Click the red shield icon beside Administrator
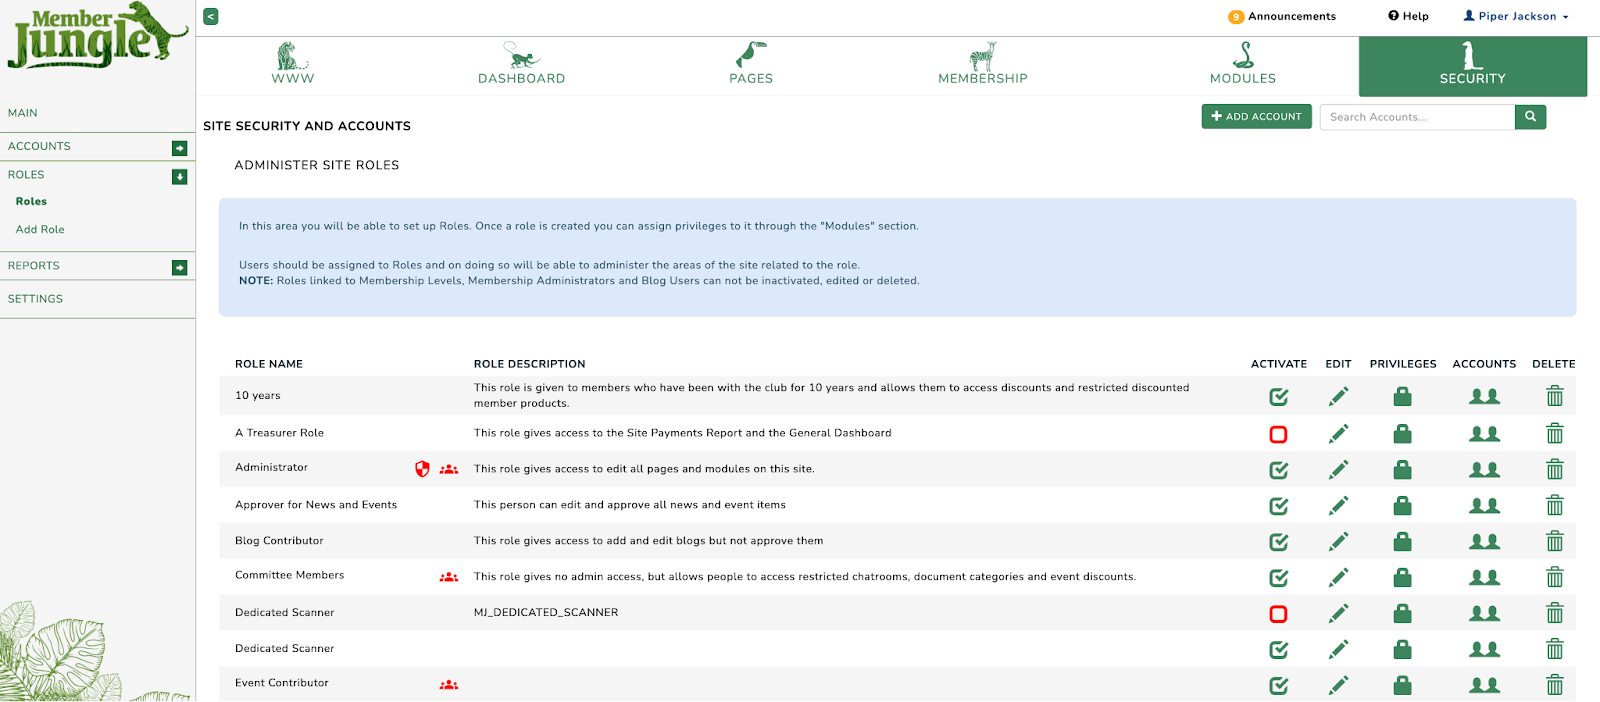1600x702 pixels. point(422,469)
